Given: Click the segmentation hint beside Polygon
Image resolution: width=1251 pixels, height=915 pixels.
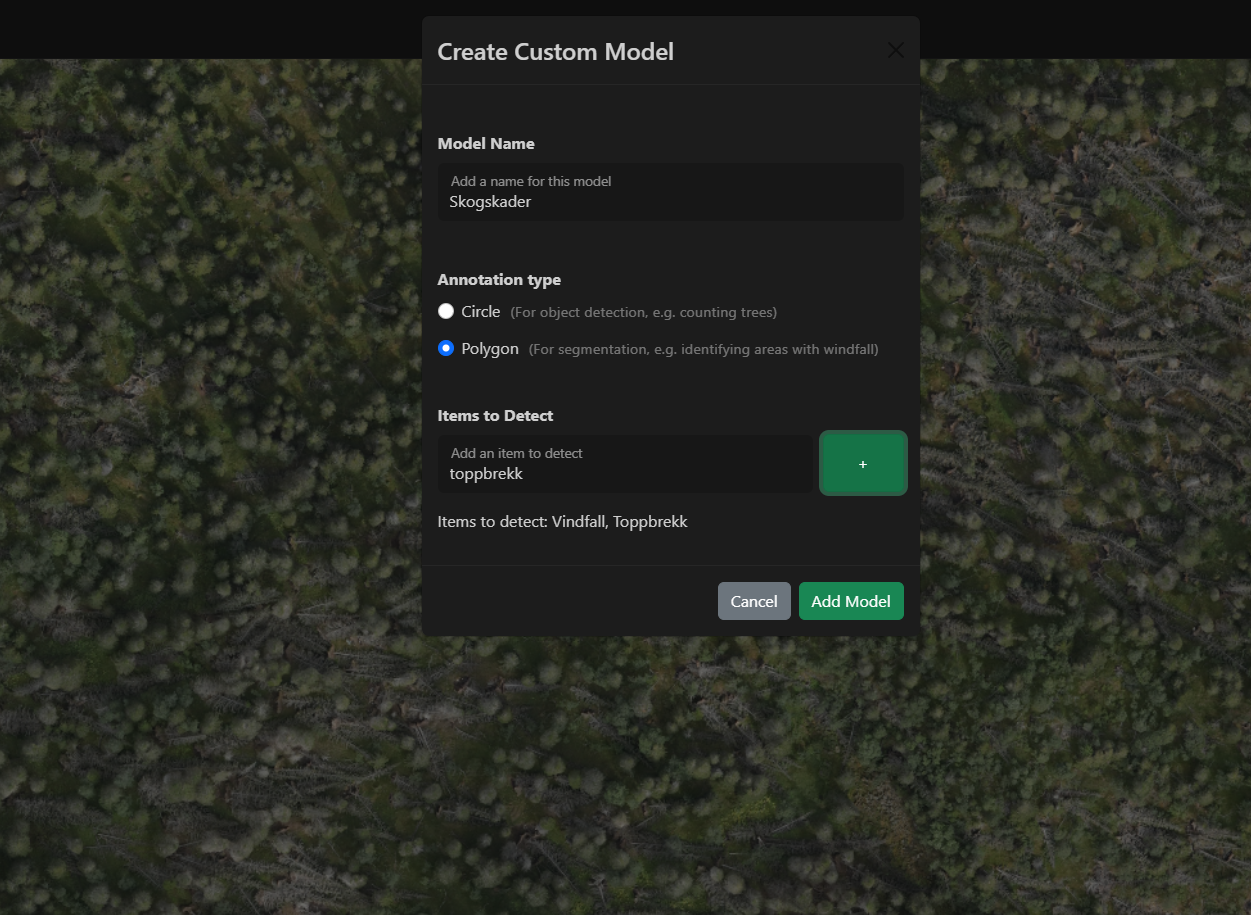Looking at the screenshot, I should (703, 350).
